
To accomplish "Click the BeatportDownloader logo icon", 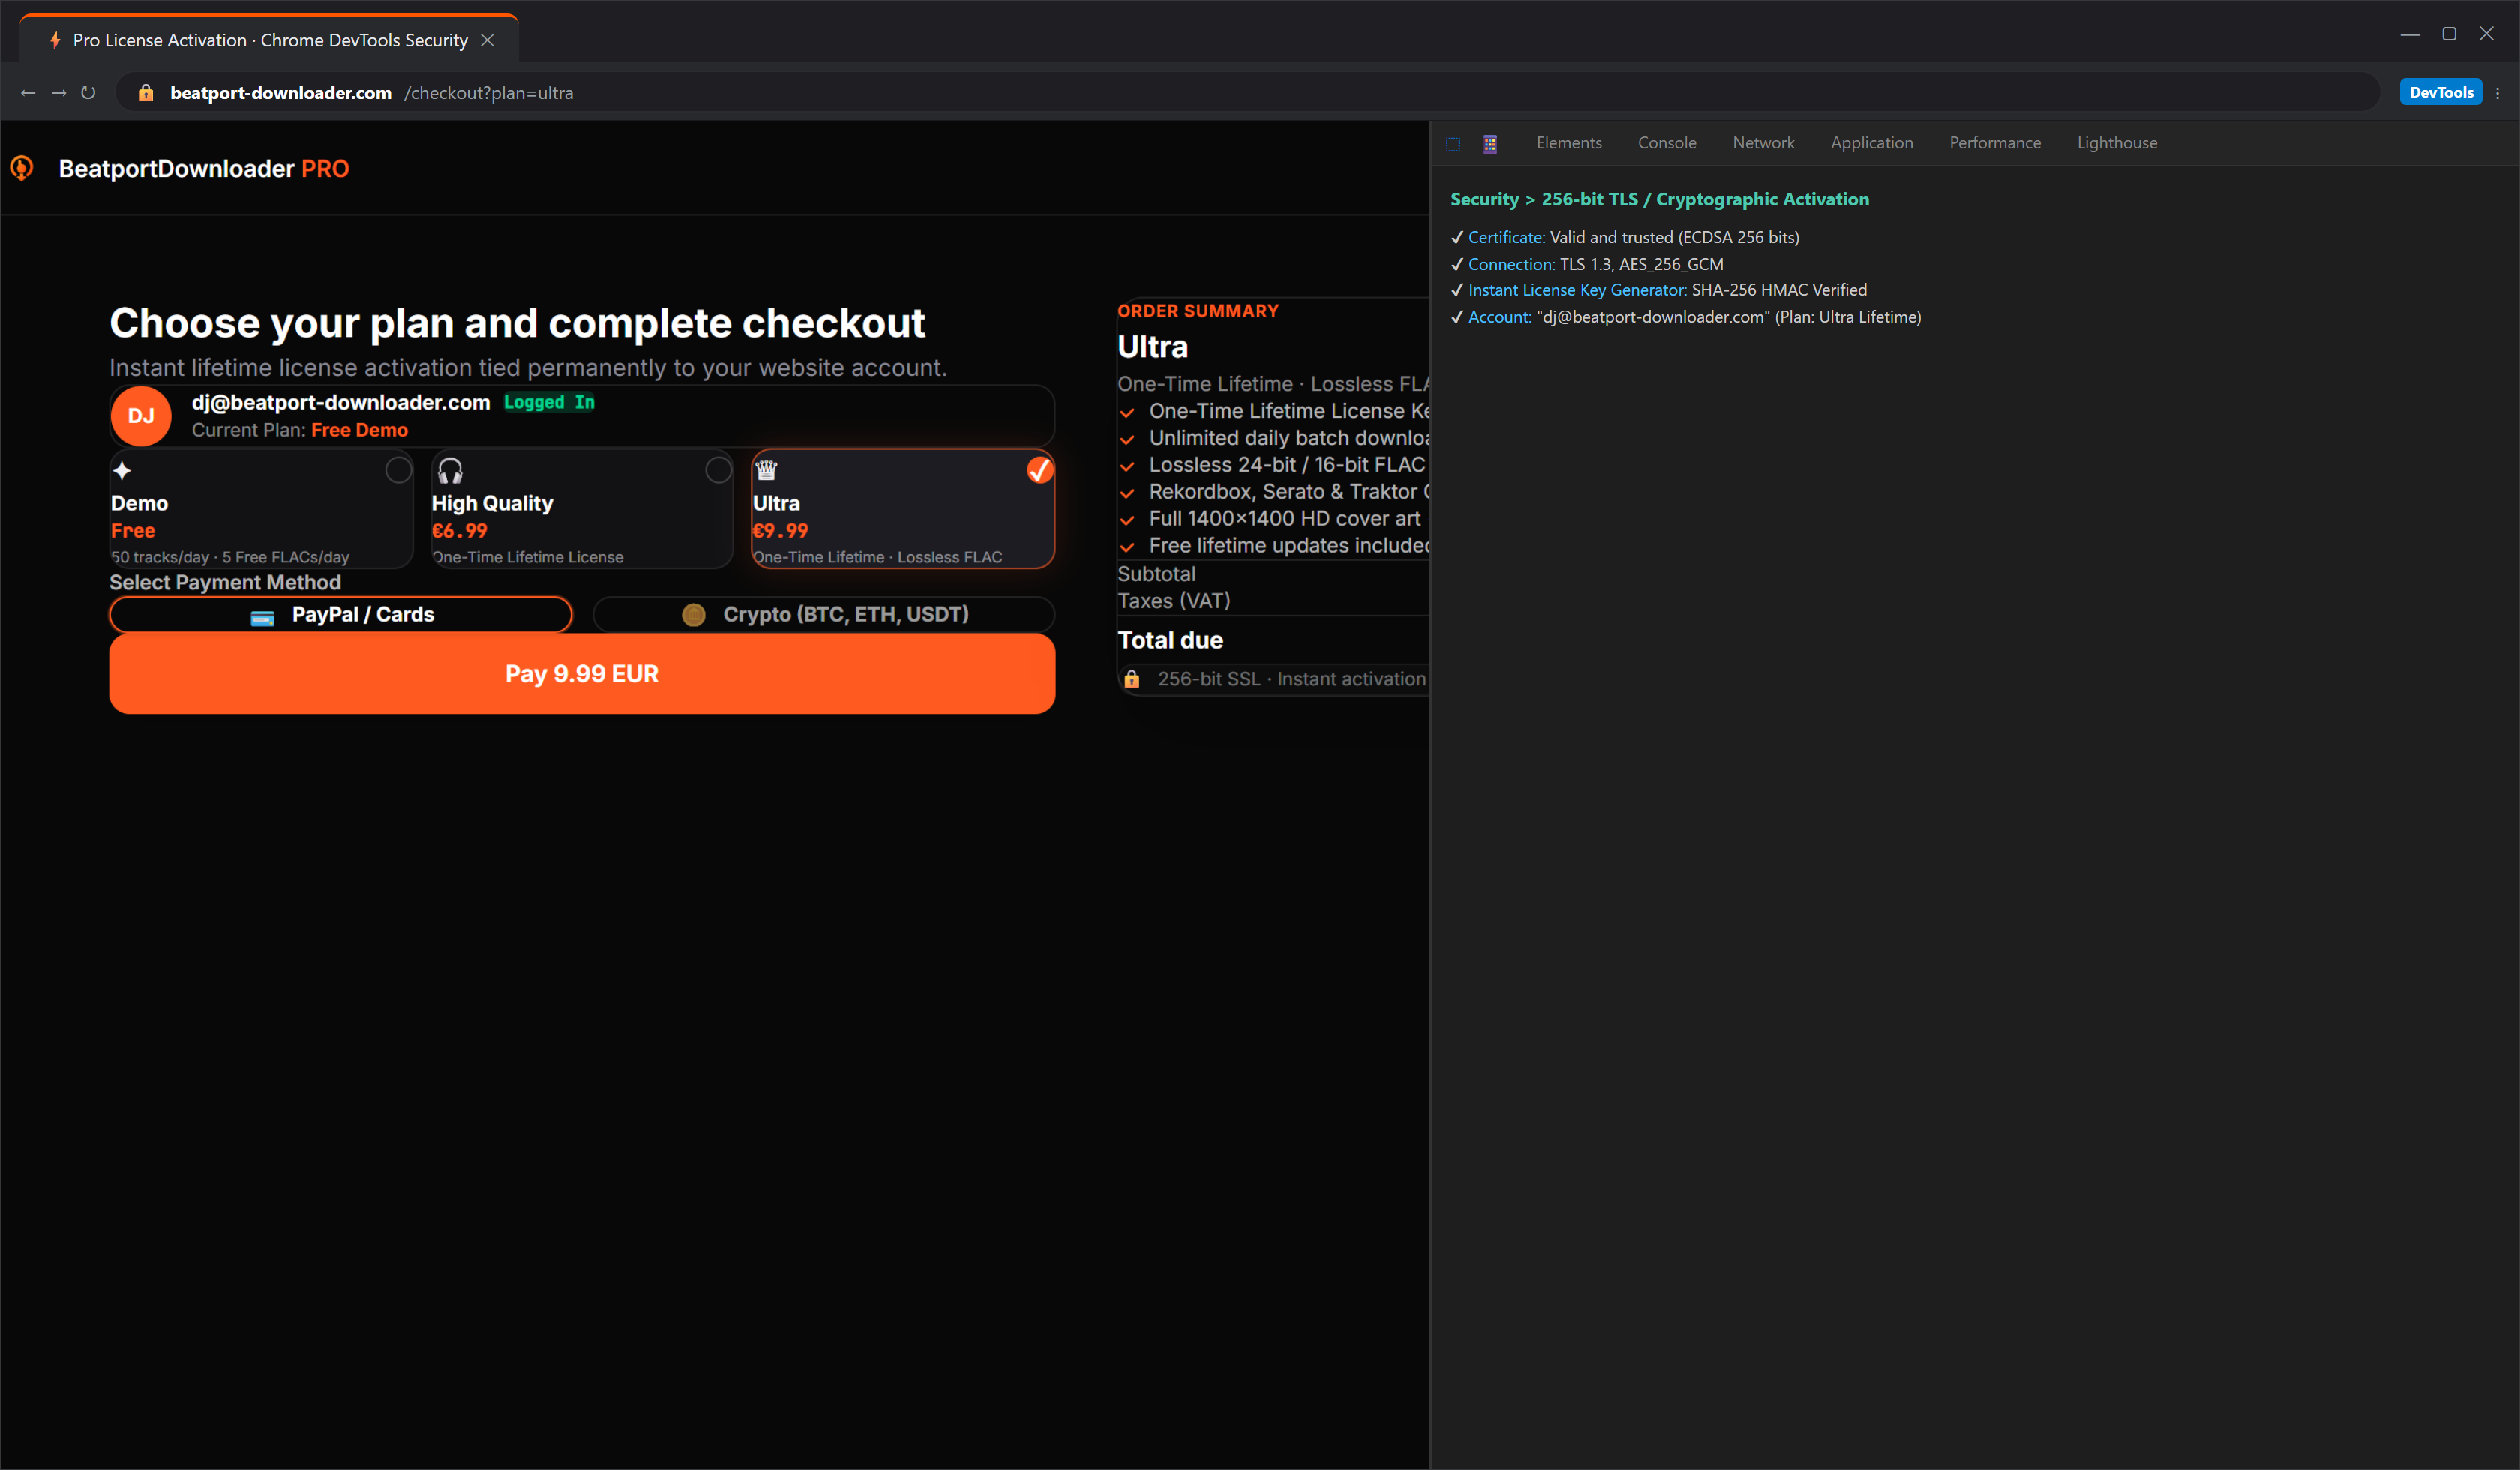I will [x=22, y=168].
